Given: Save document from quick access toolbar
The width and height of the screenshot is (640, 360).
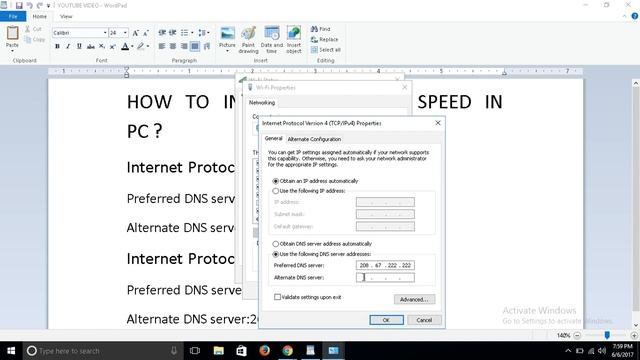Looking at the screenshot, I should pyautogui.click(x=19, y=5).
